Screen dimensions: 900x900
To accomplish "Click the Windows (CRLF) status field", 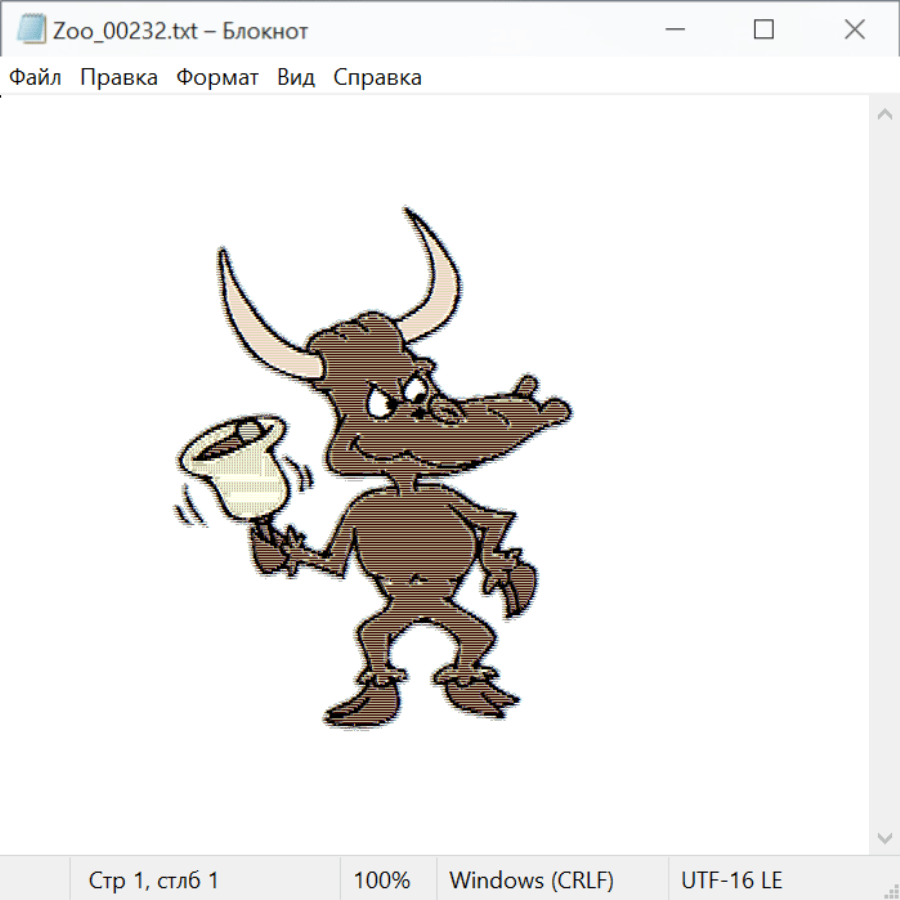I will pyautogui.click(x=531, y=880).
